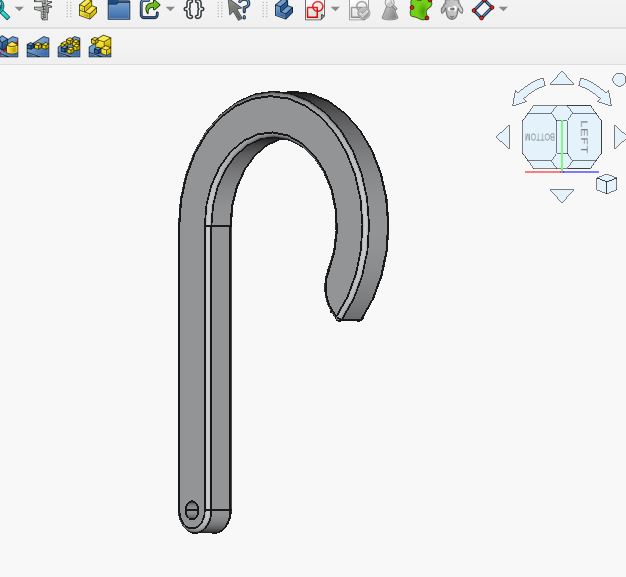
Task: Click navigation cube down arrow
Action: [x=562, y=195]
